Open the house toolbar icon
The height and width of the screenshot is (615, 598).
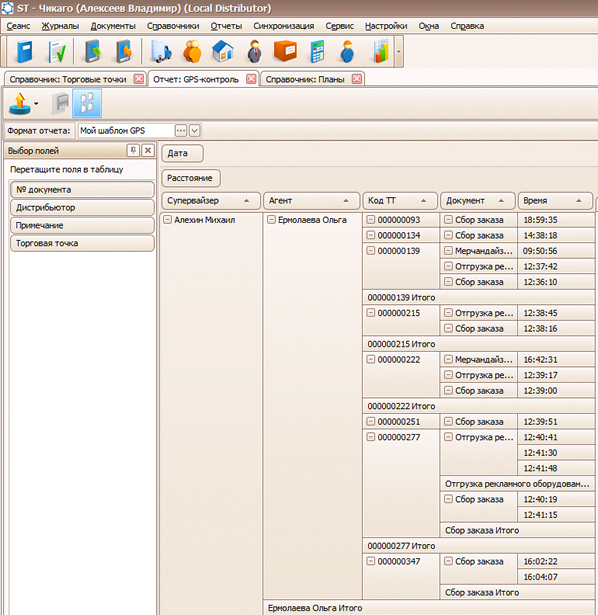(x=223, y=51)
